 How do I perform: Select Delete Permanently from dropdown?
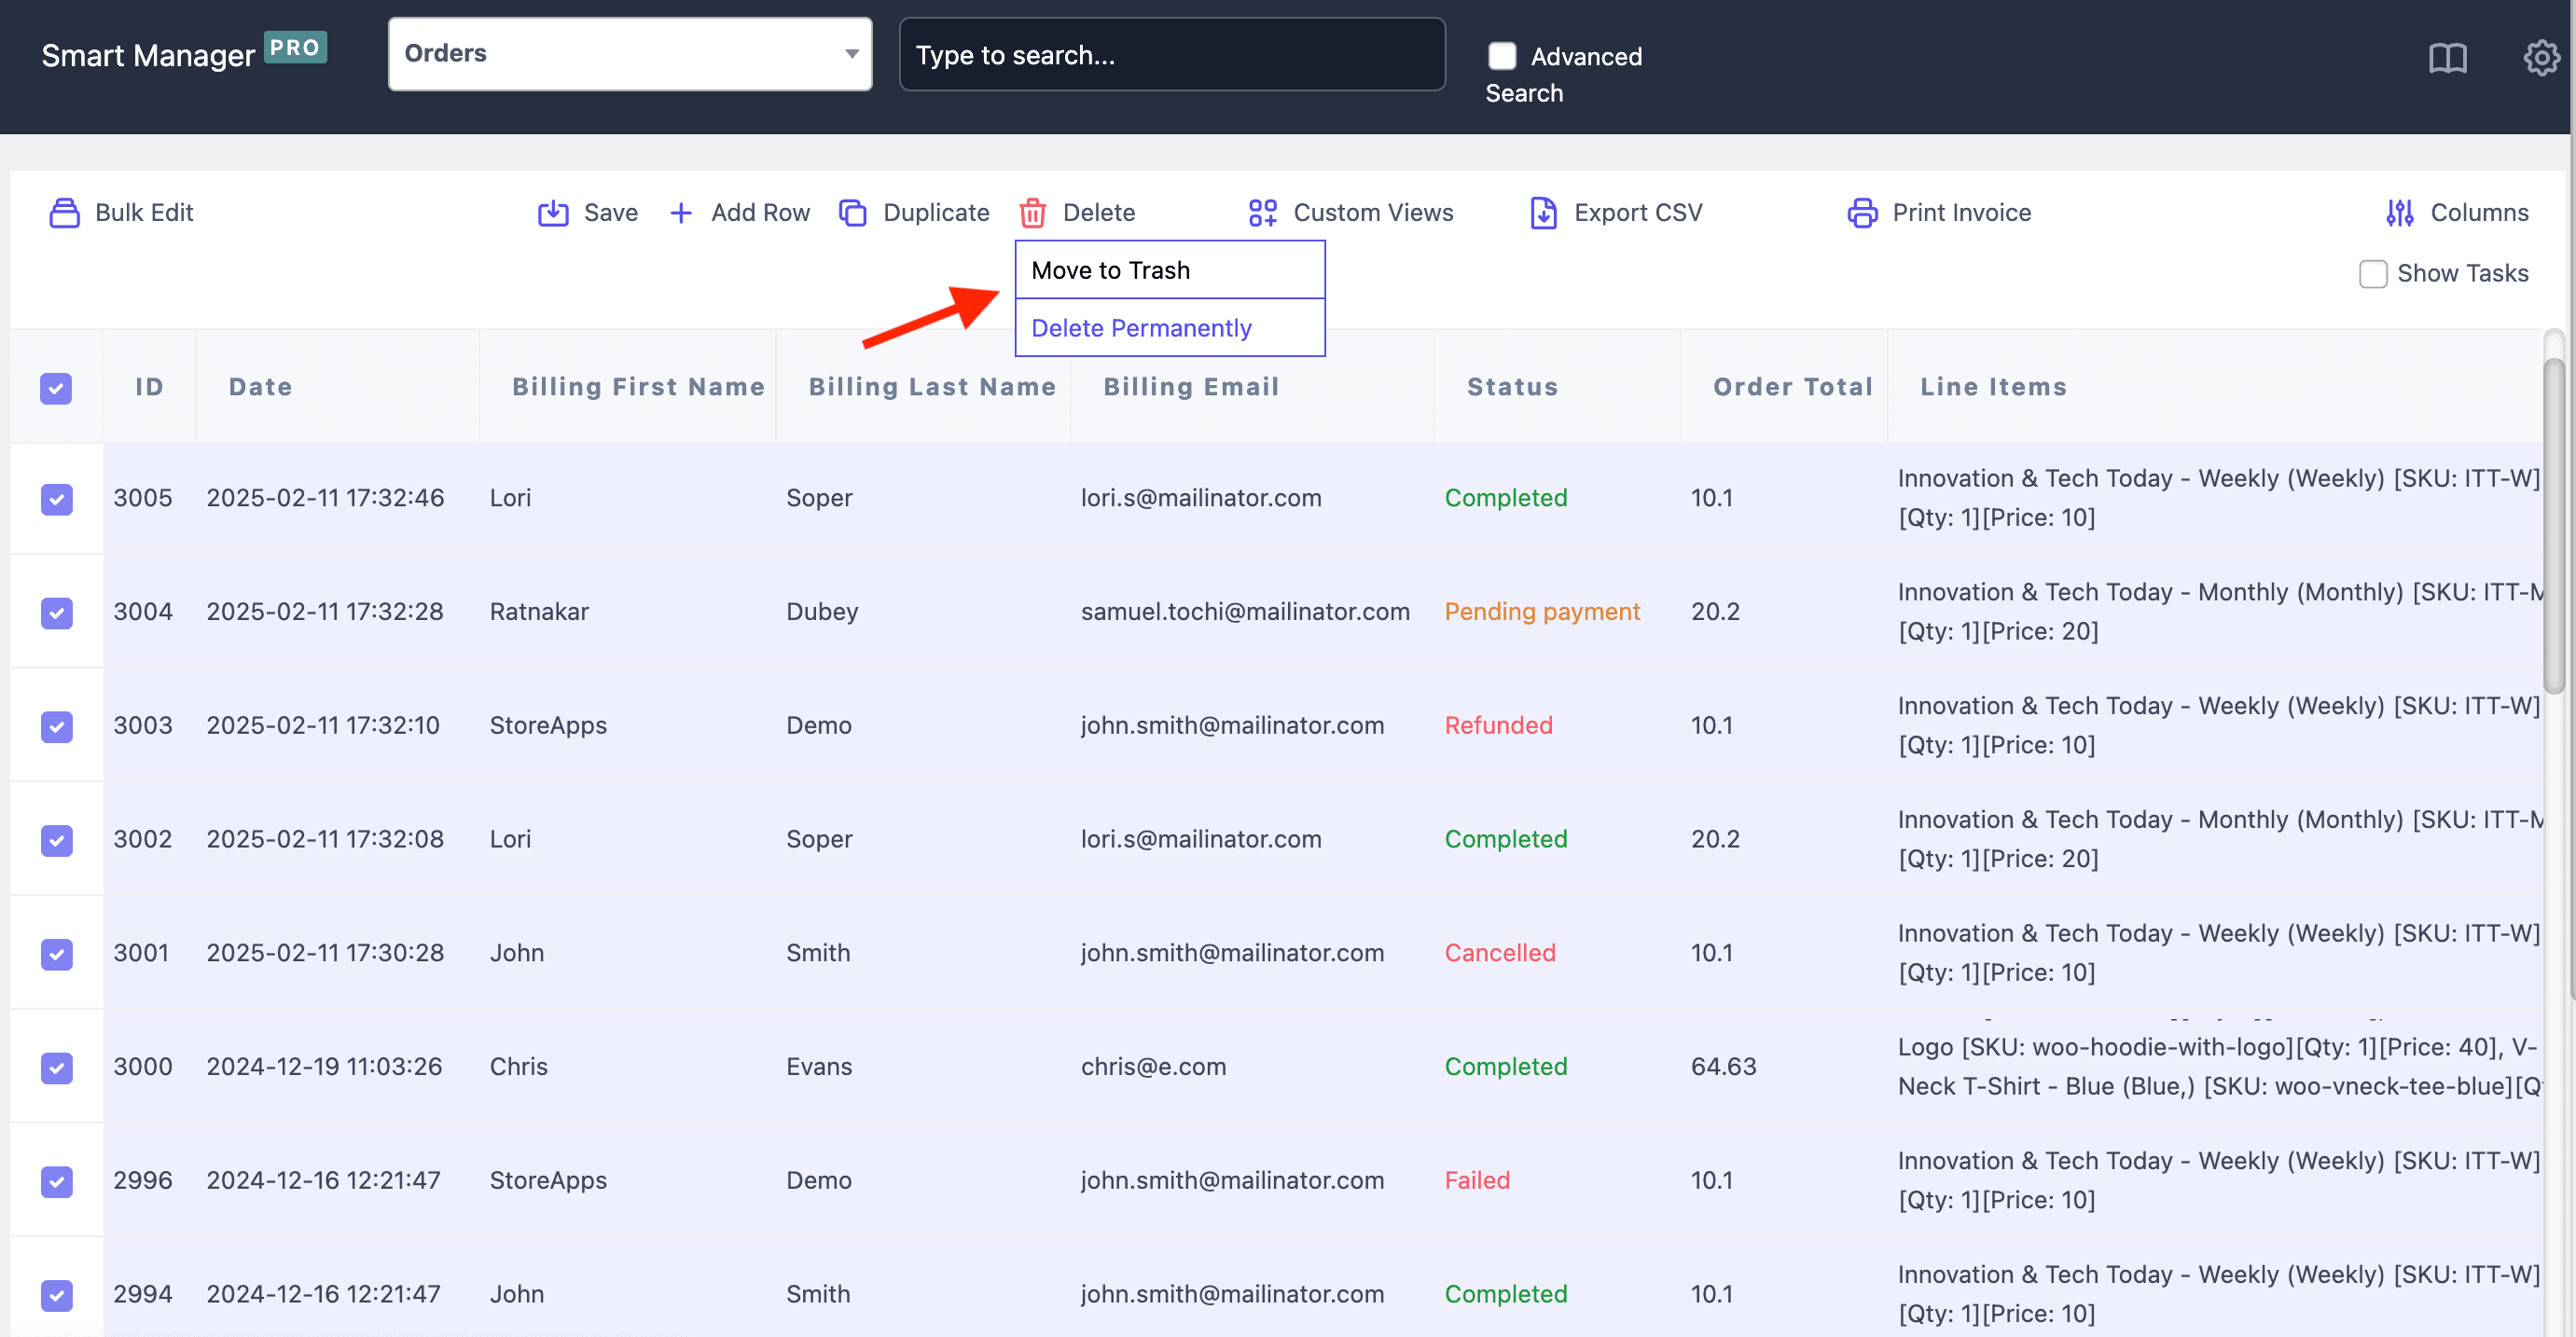1142,325
